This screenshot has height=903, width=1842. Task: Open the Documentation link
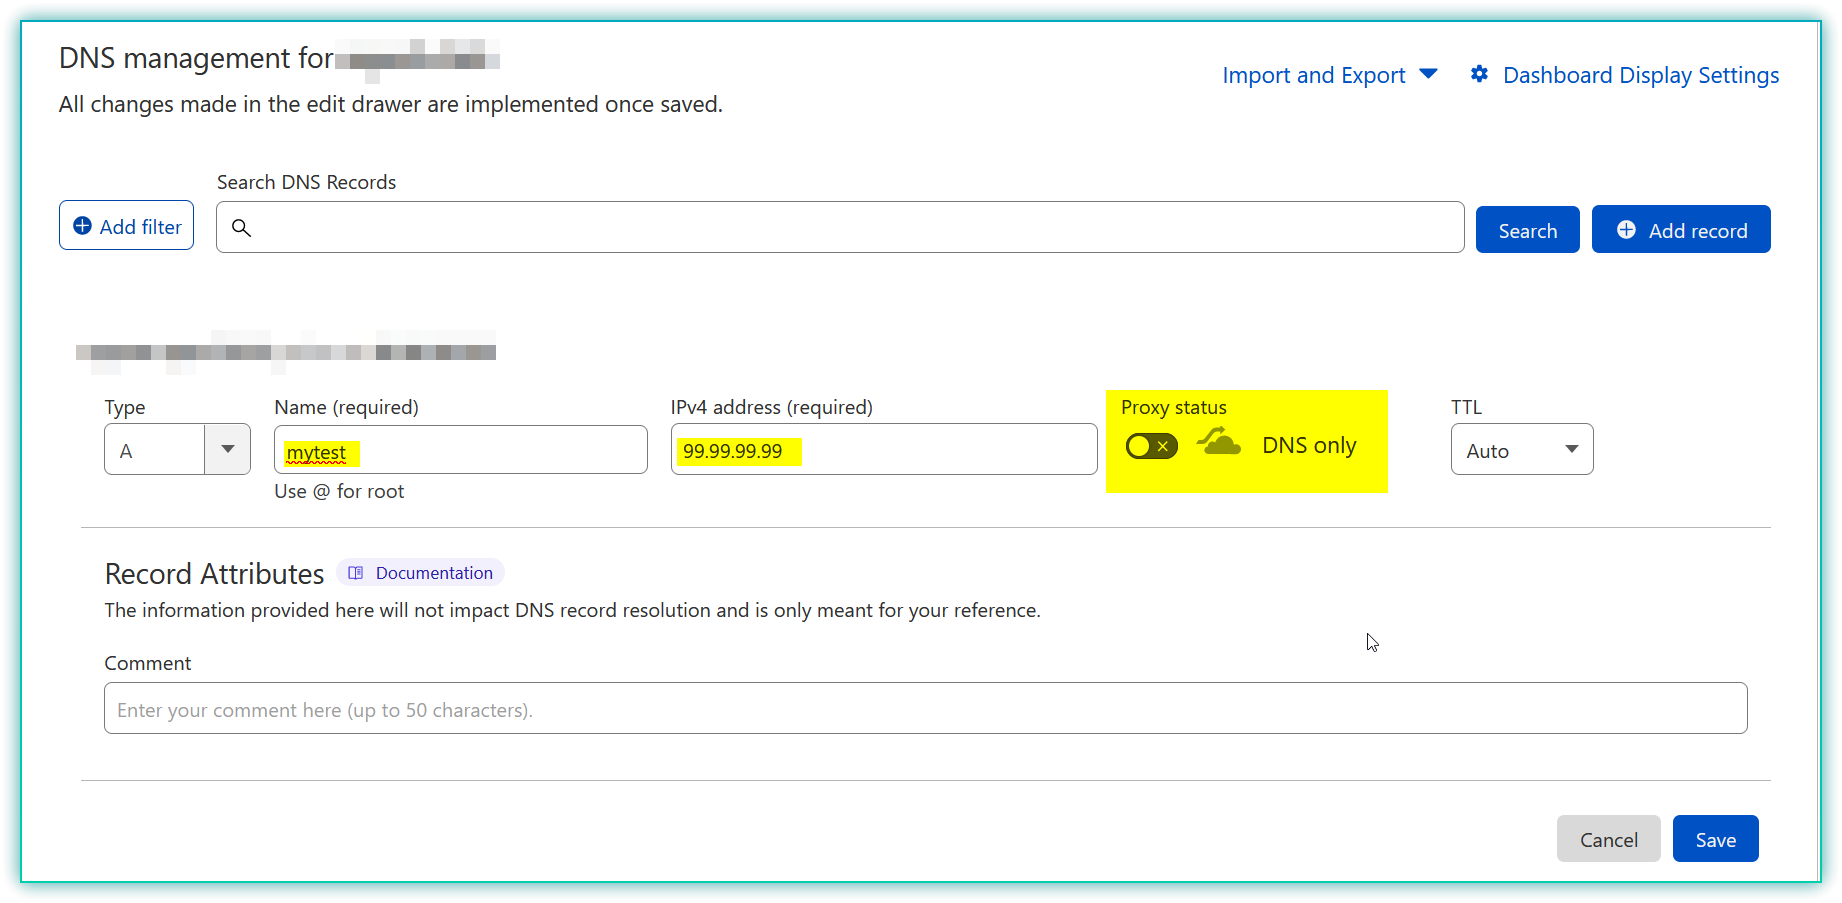coord(421,573)
